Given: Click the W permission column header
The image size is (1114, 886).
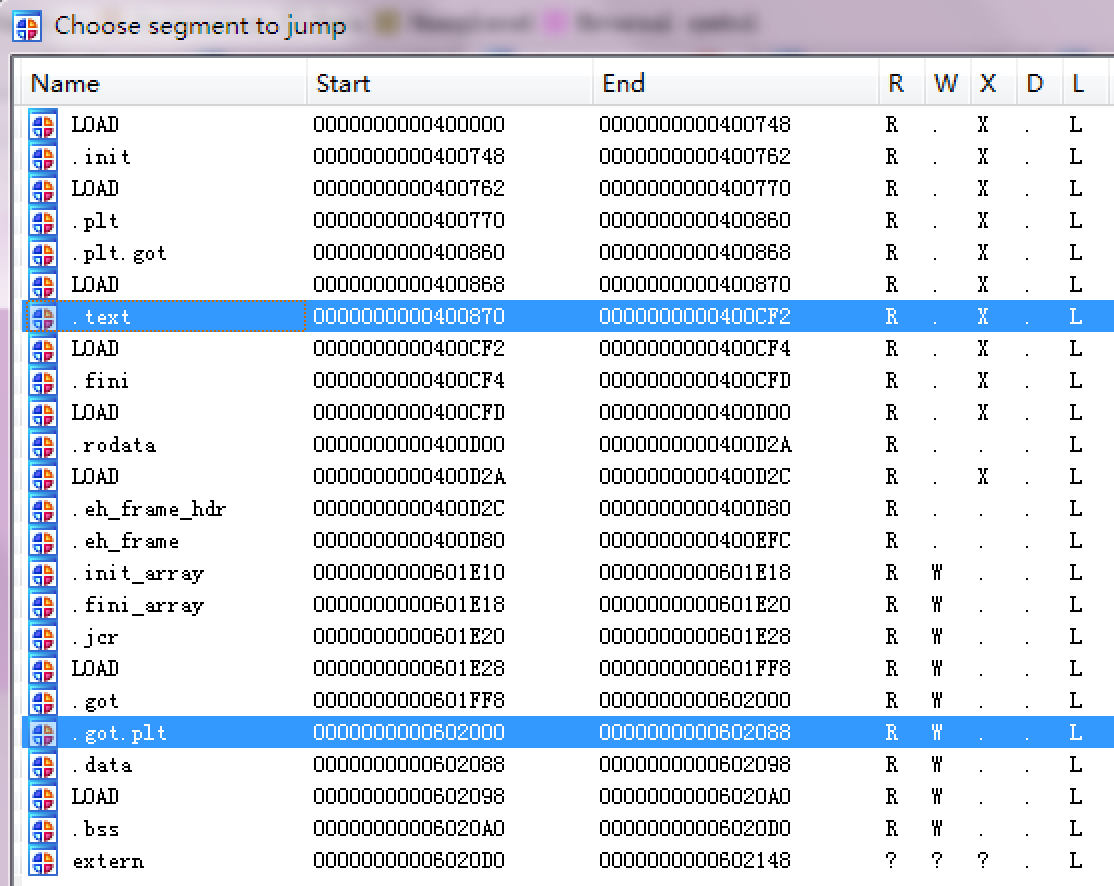Looking at the screenshot, I should tap(948, 83).
